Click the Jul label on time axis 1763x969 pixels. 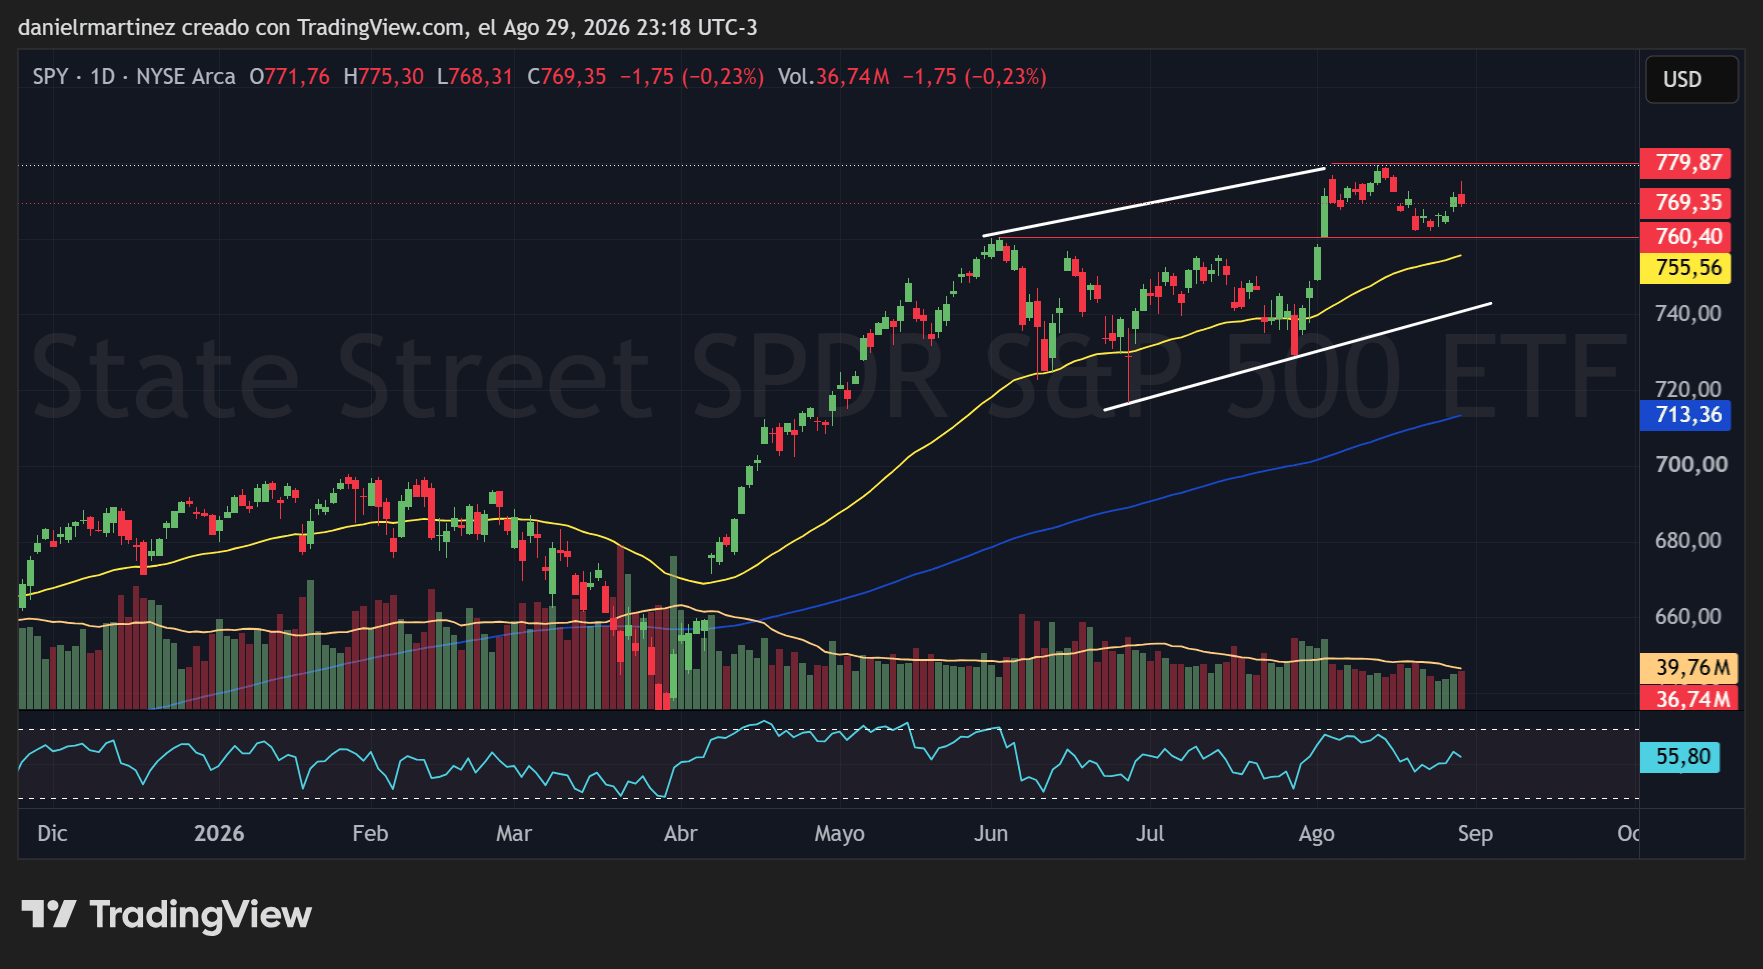(1150, 834)
